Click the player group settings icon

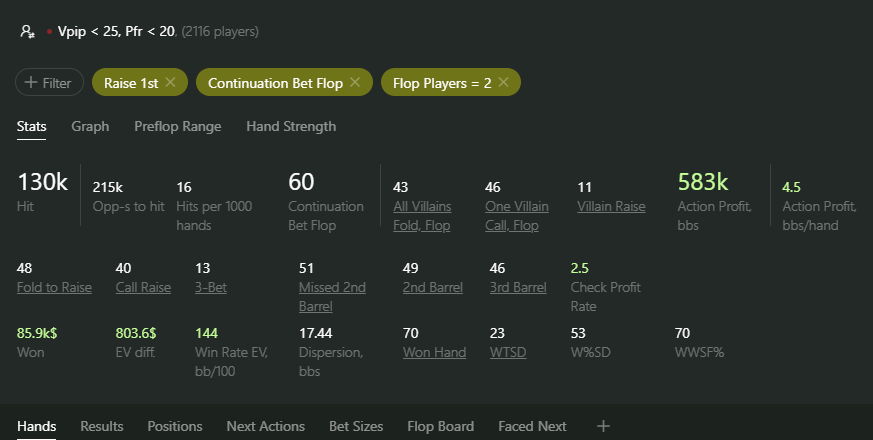(27, 32)
